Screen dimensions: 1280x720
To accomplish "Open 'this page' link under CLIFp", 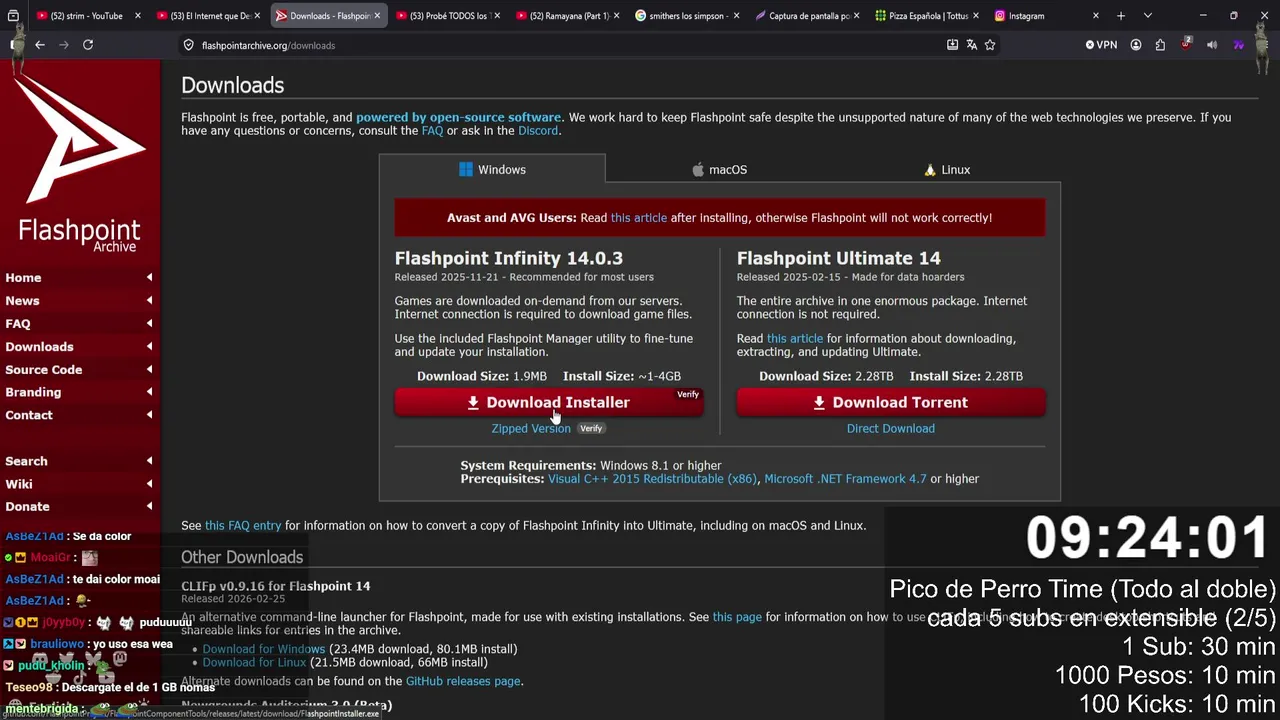I will 737,617.
